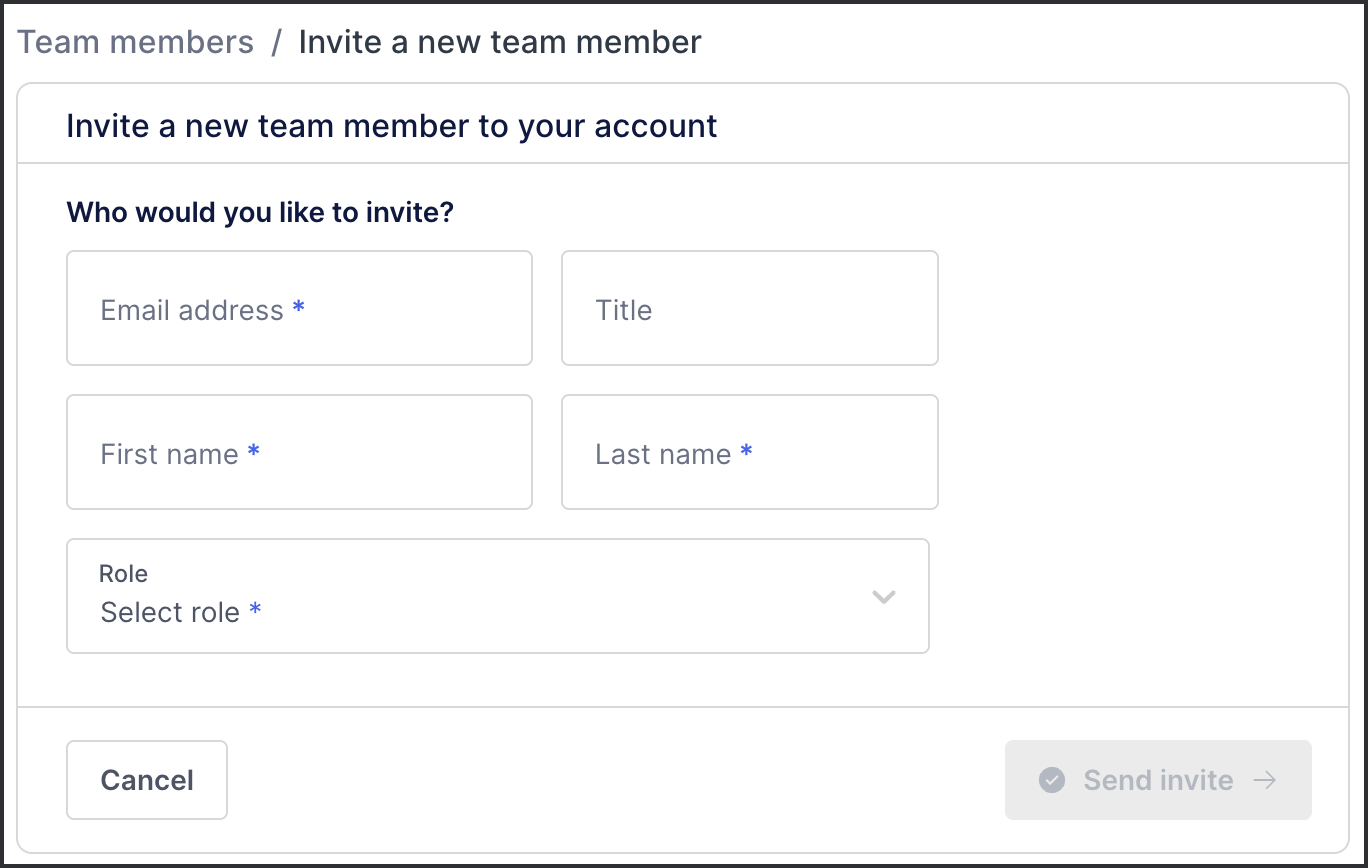
Task: Click the right arrow icon in Send invite
Action: click(x=1265, y=780)
